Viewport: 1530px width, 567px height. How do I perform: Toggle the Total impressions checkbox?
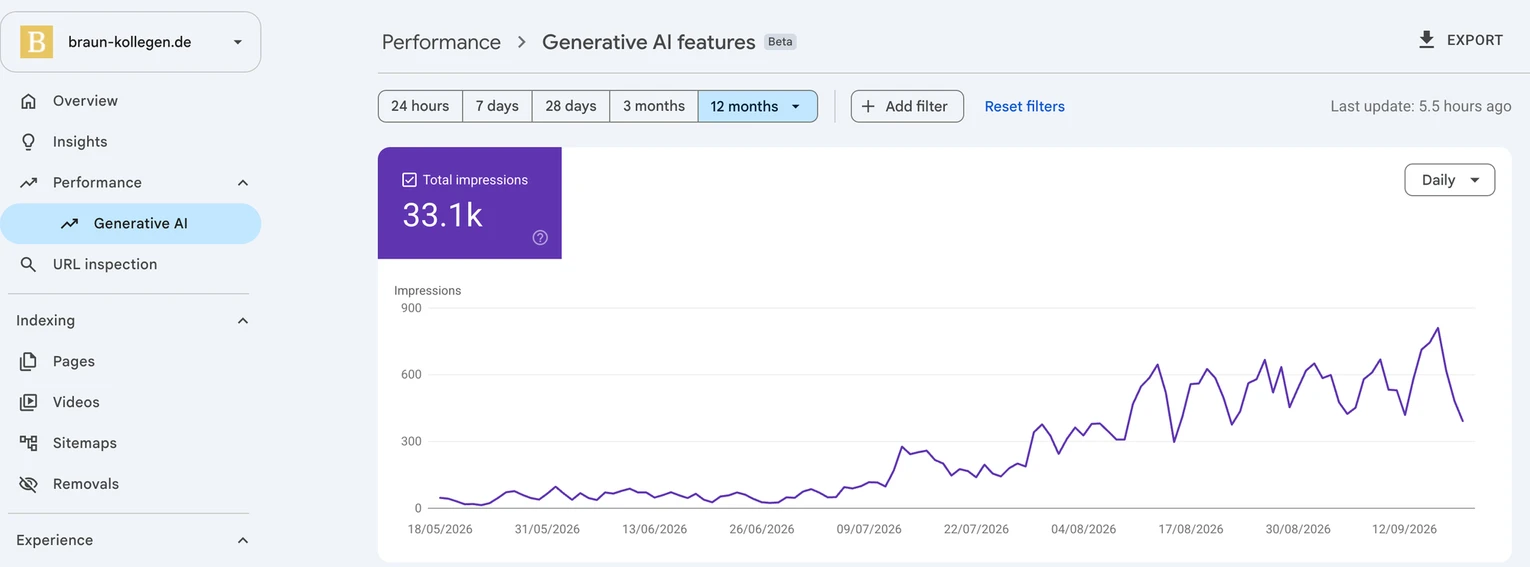409,180
